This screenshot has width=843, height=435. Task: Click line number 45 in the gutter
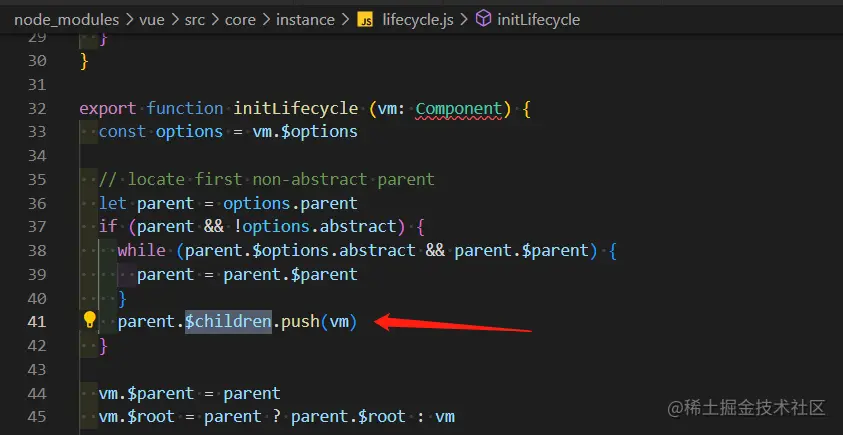[37, 416]
